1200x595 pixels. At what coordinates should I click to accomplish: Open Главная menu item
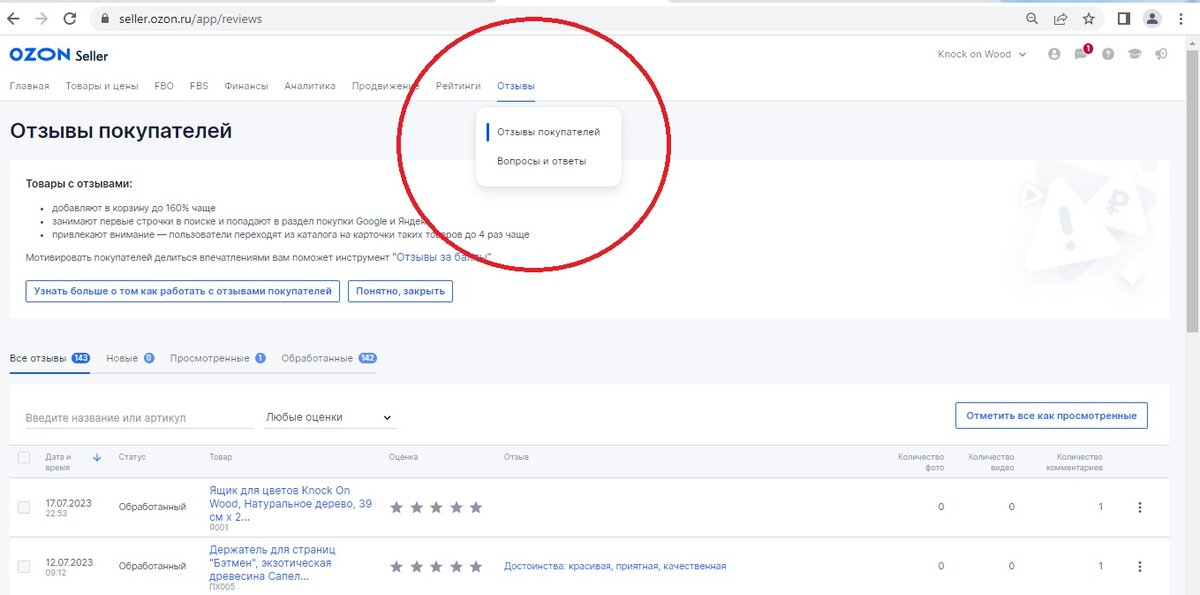(29, 86)
